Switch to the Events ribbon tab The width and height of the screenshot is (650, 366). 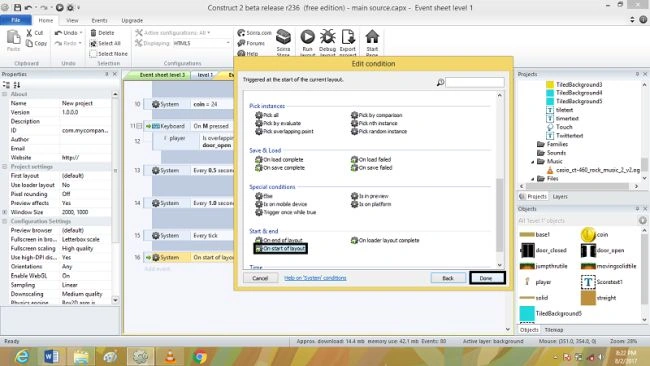click(x=99, y=20)
